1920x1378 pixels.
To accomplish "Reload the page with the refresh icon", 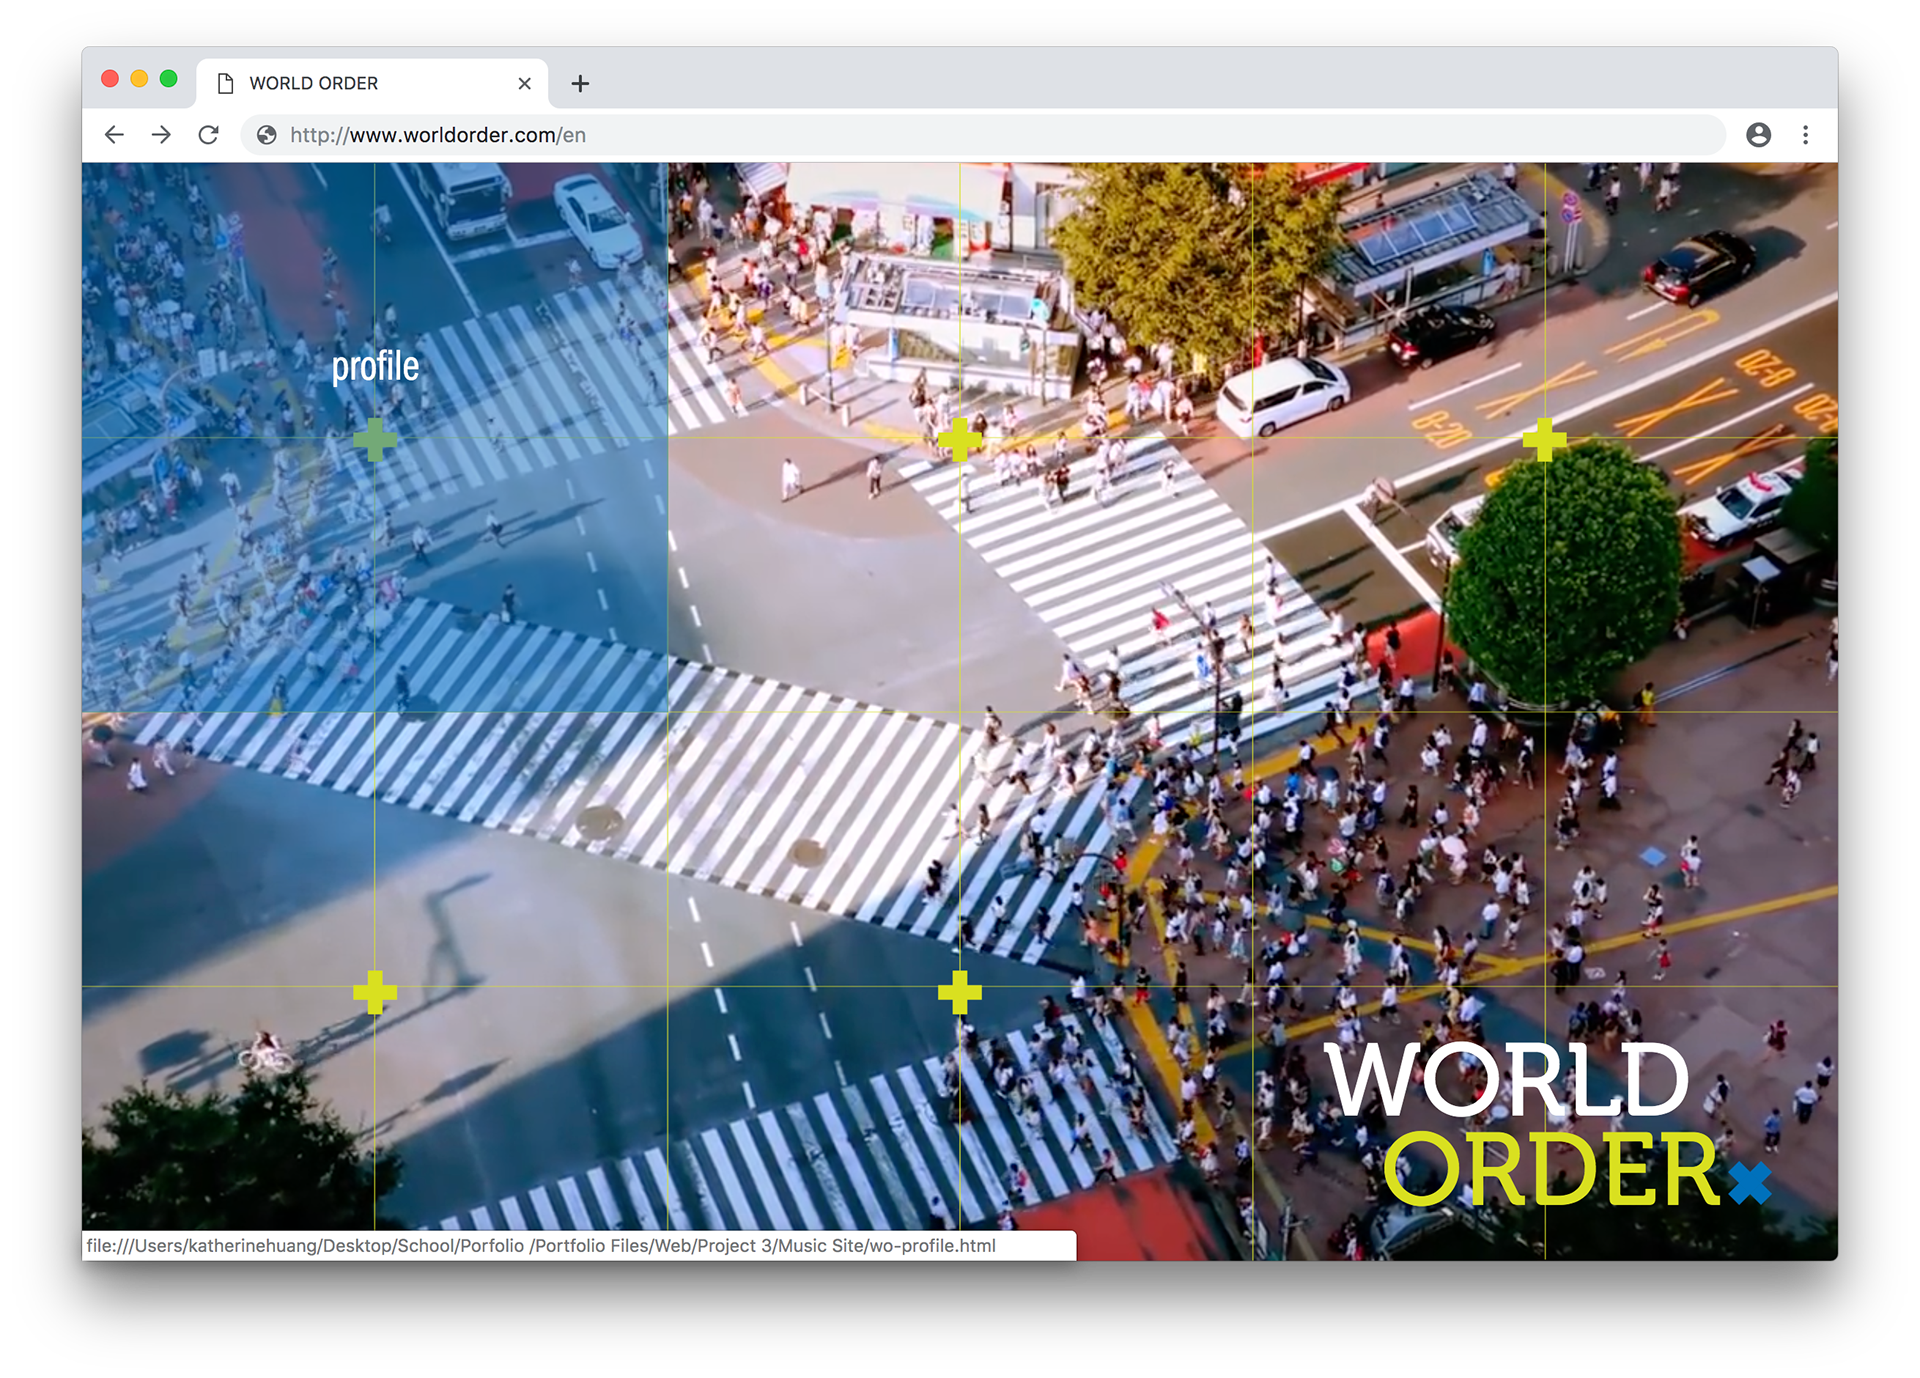I will [x=208, y=135].
